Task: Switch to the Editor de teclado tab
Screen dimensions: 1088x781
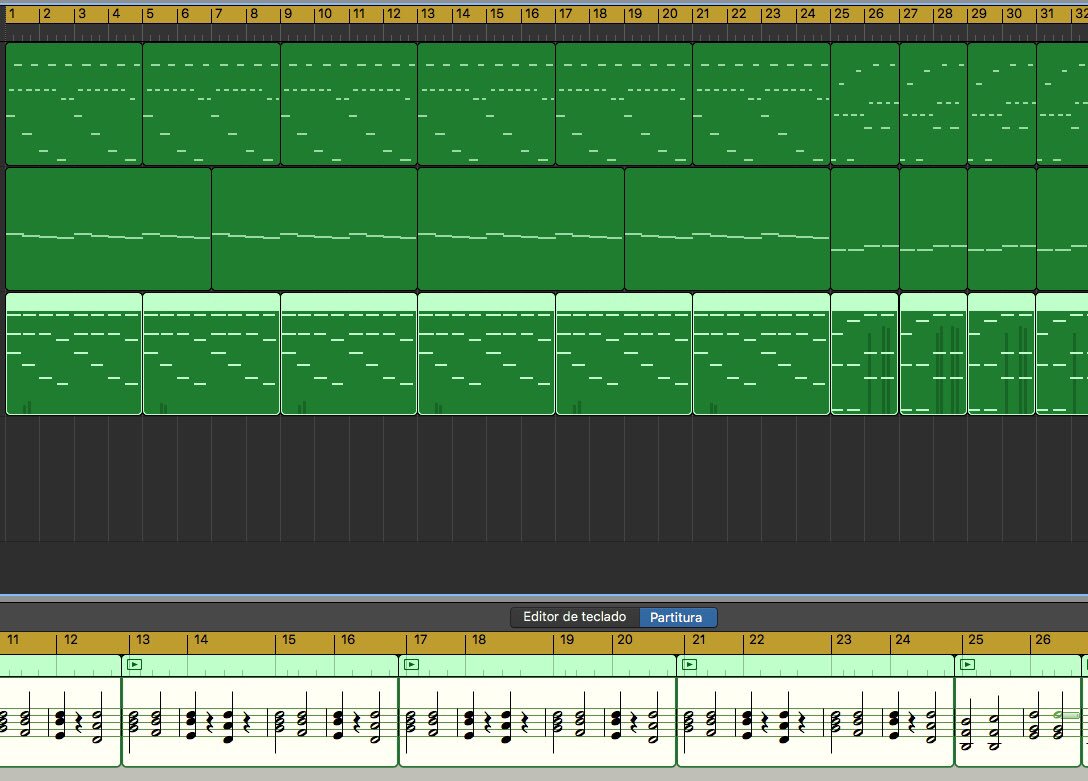Action: [575, 617]
